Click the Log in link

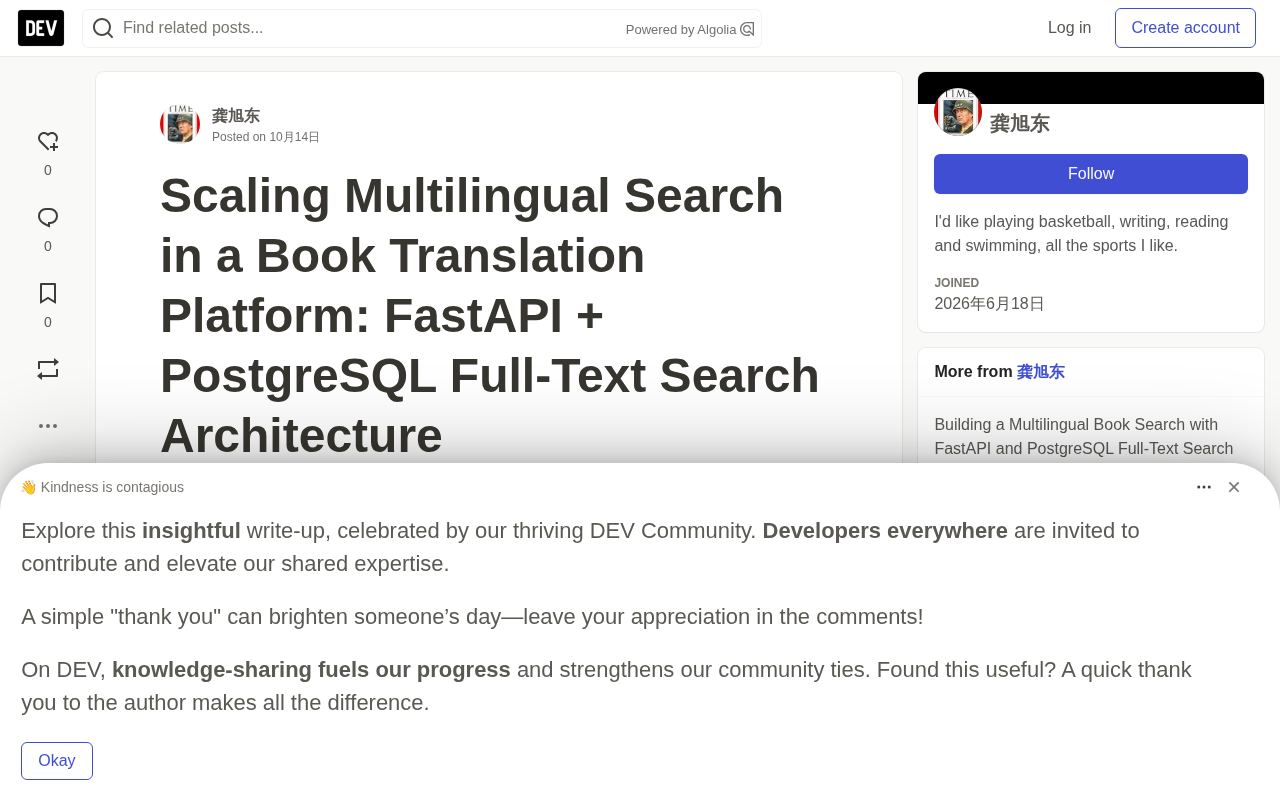click(1069, 28)
